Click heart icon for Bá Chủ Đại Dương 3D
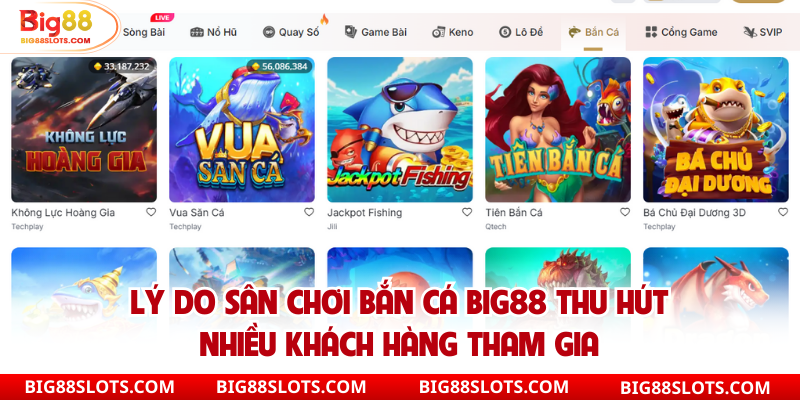The height and width of the screenshot is (400, 800). coord(783,212)
